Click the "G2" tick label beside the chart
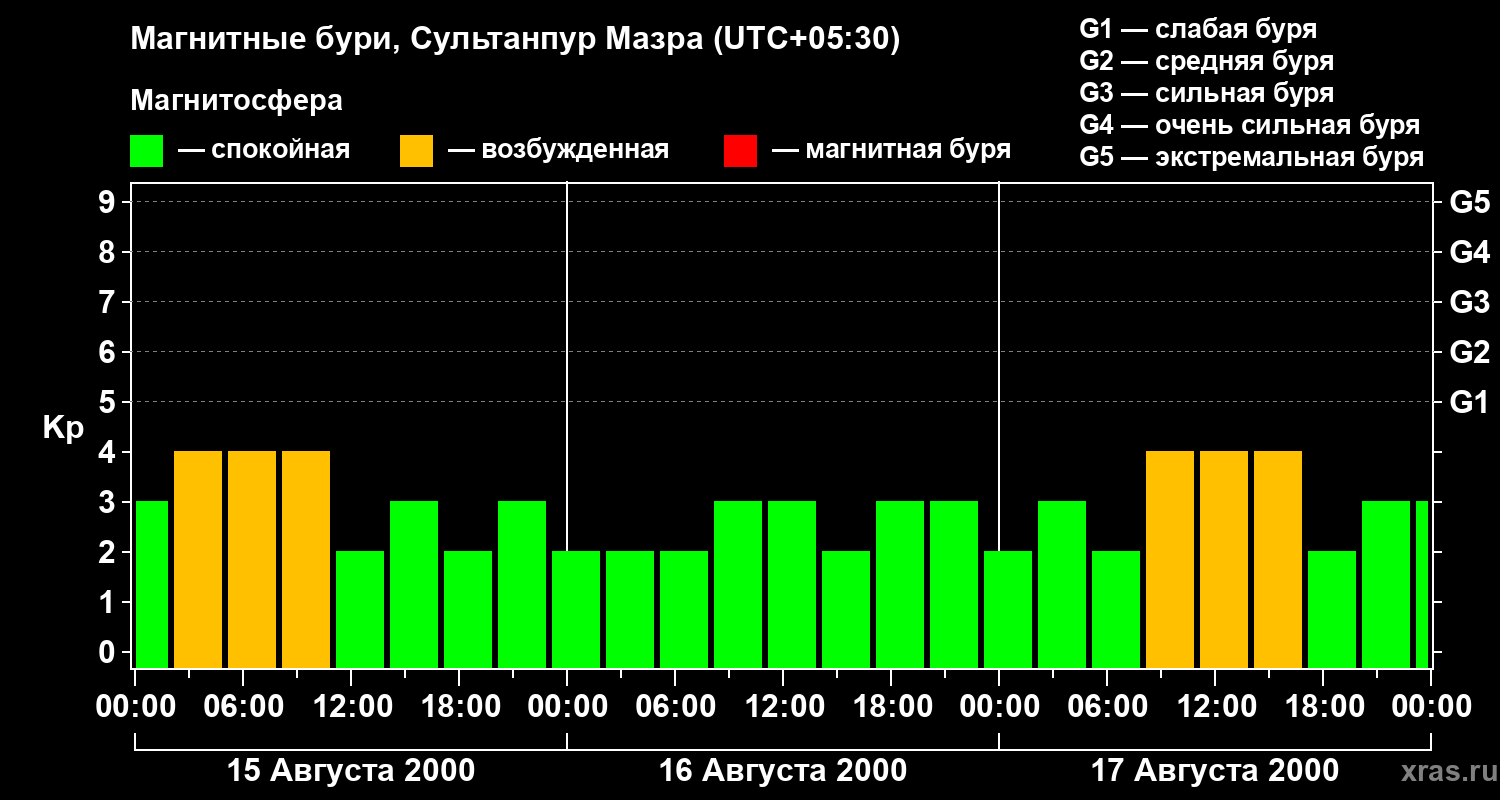The height and width of the screenshot is (800, 1500). (x=1470, y=352)
